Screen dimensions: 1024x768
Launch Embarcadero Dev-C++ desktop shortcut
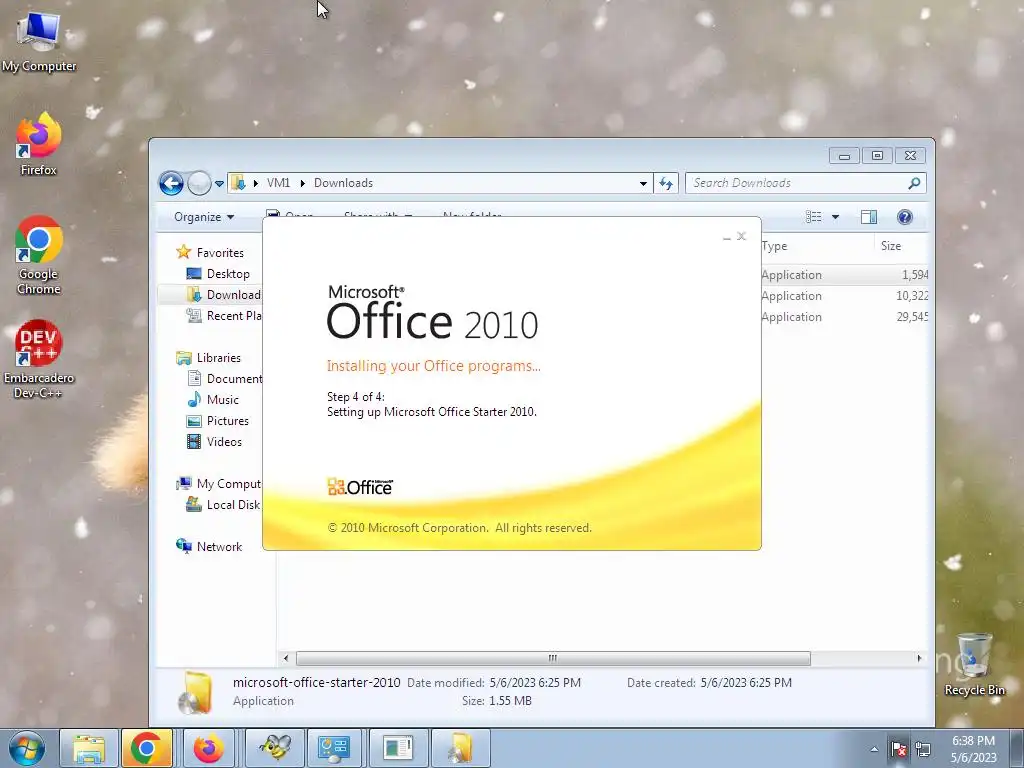click(39, 359)
